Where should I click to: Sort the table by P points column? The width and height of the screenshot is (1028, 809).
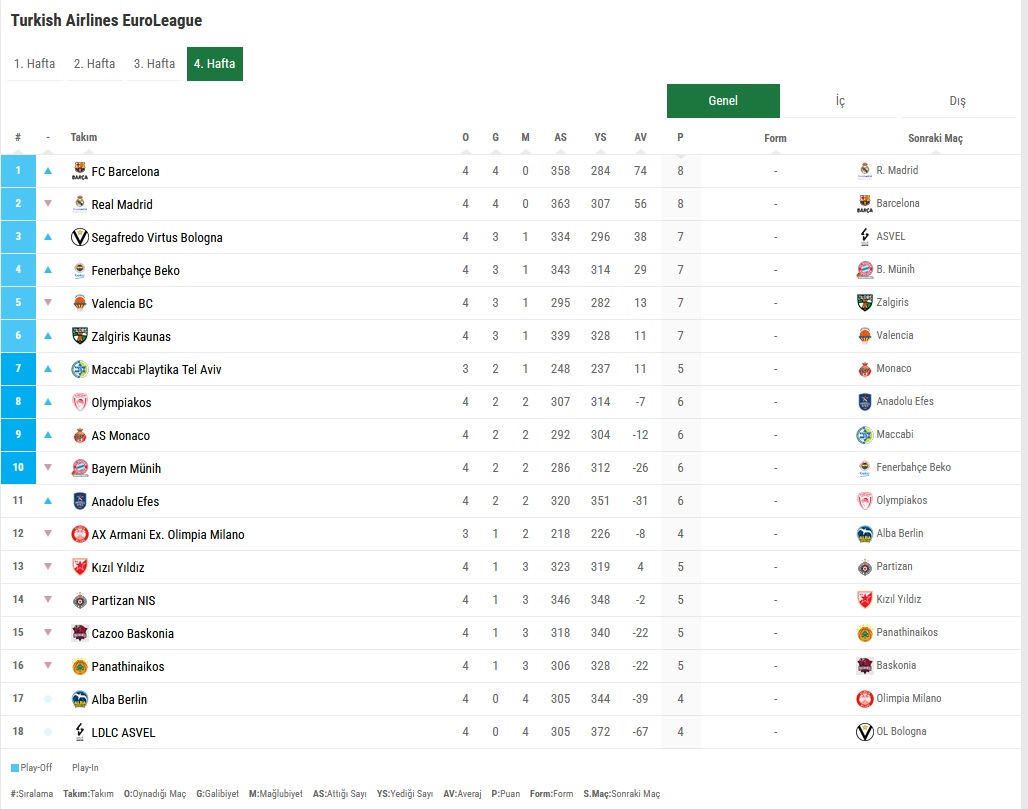680,138
